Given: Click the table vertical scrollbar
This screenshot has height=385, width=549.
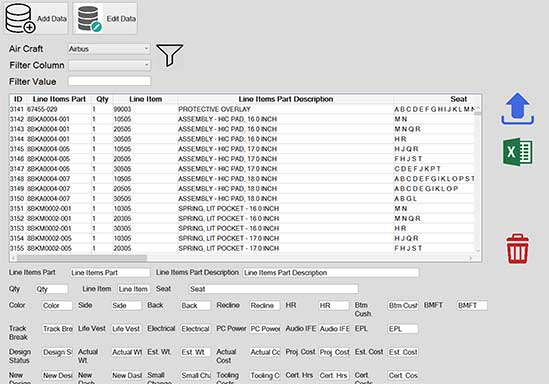Looking at the screenshot, I should click(478, 178).
